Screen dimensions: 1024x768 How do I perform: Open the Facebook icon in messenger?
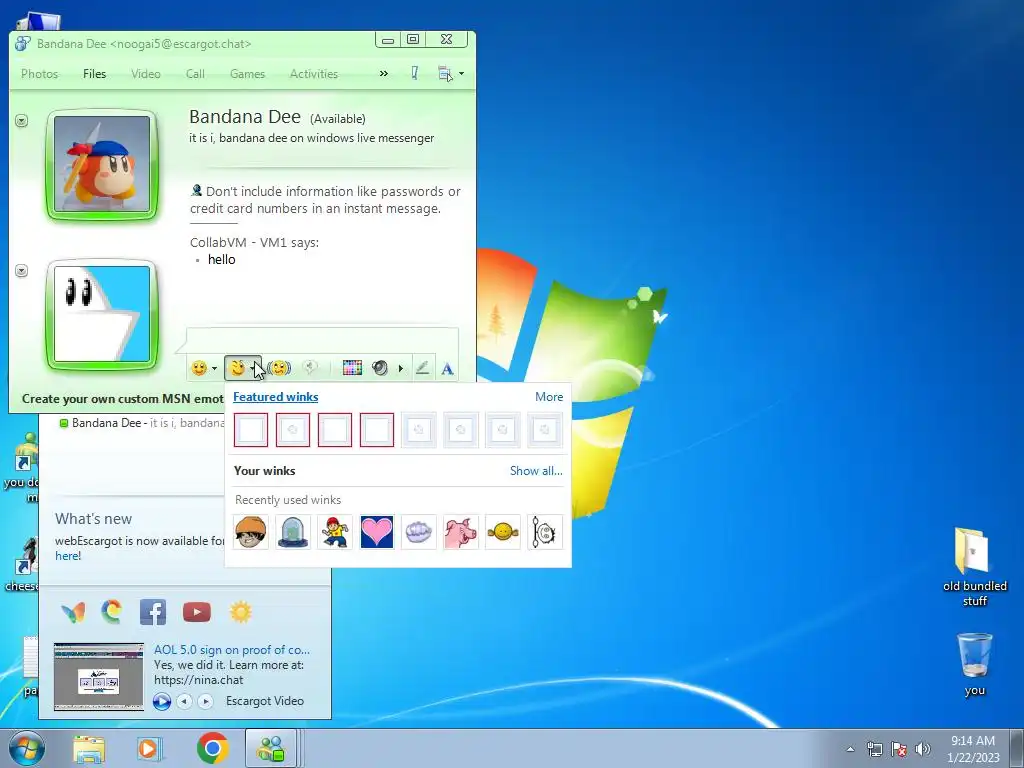click(x=153, y=612)
